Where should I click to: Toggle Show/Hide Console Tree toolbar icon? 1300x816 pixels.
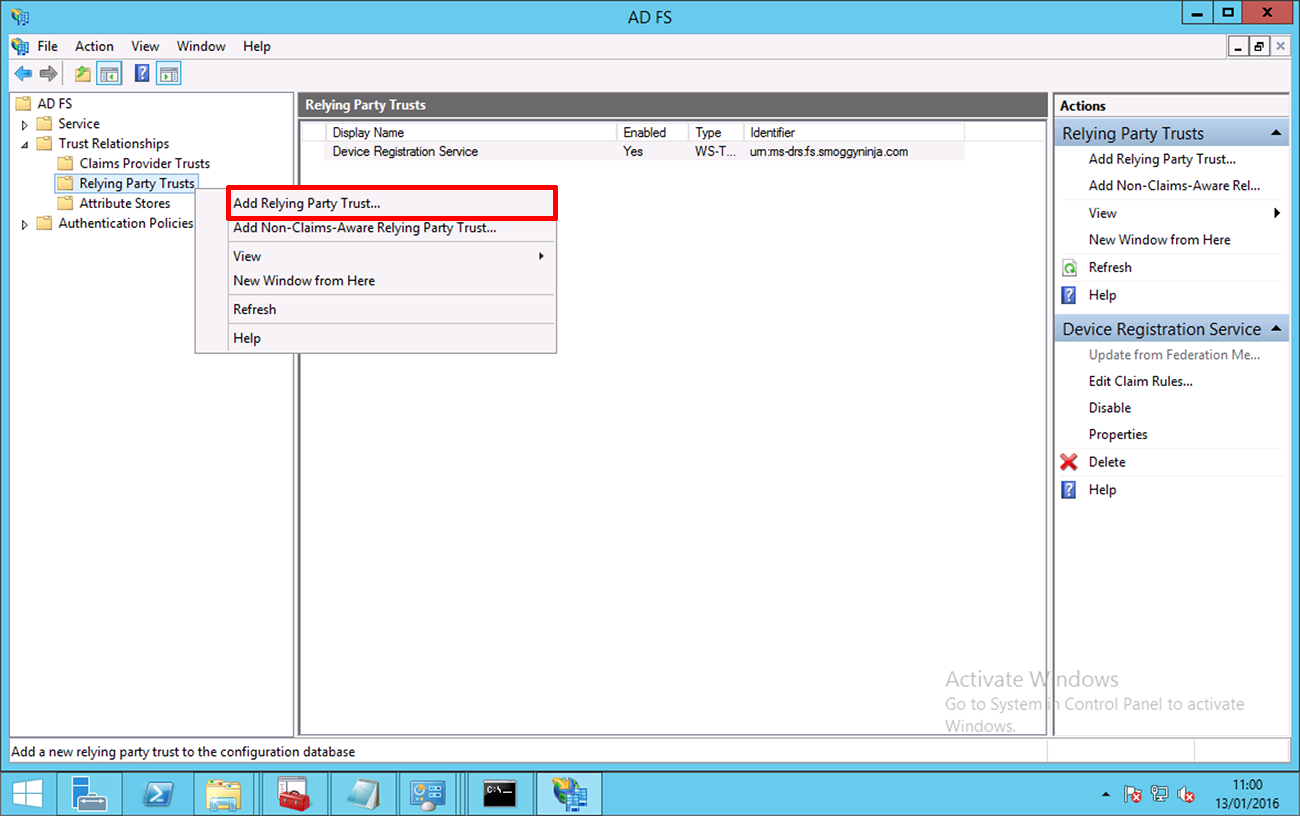click(109, 73)
